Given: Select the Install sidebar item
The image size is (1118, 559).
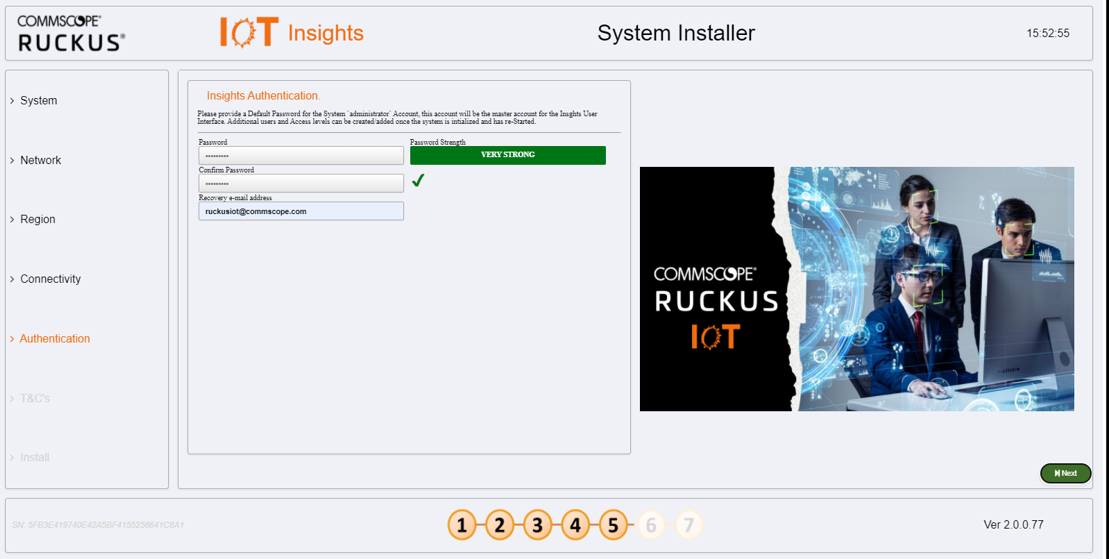Looking at the screenshot, I should [x=35, y=457].
